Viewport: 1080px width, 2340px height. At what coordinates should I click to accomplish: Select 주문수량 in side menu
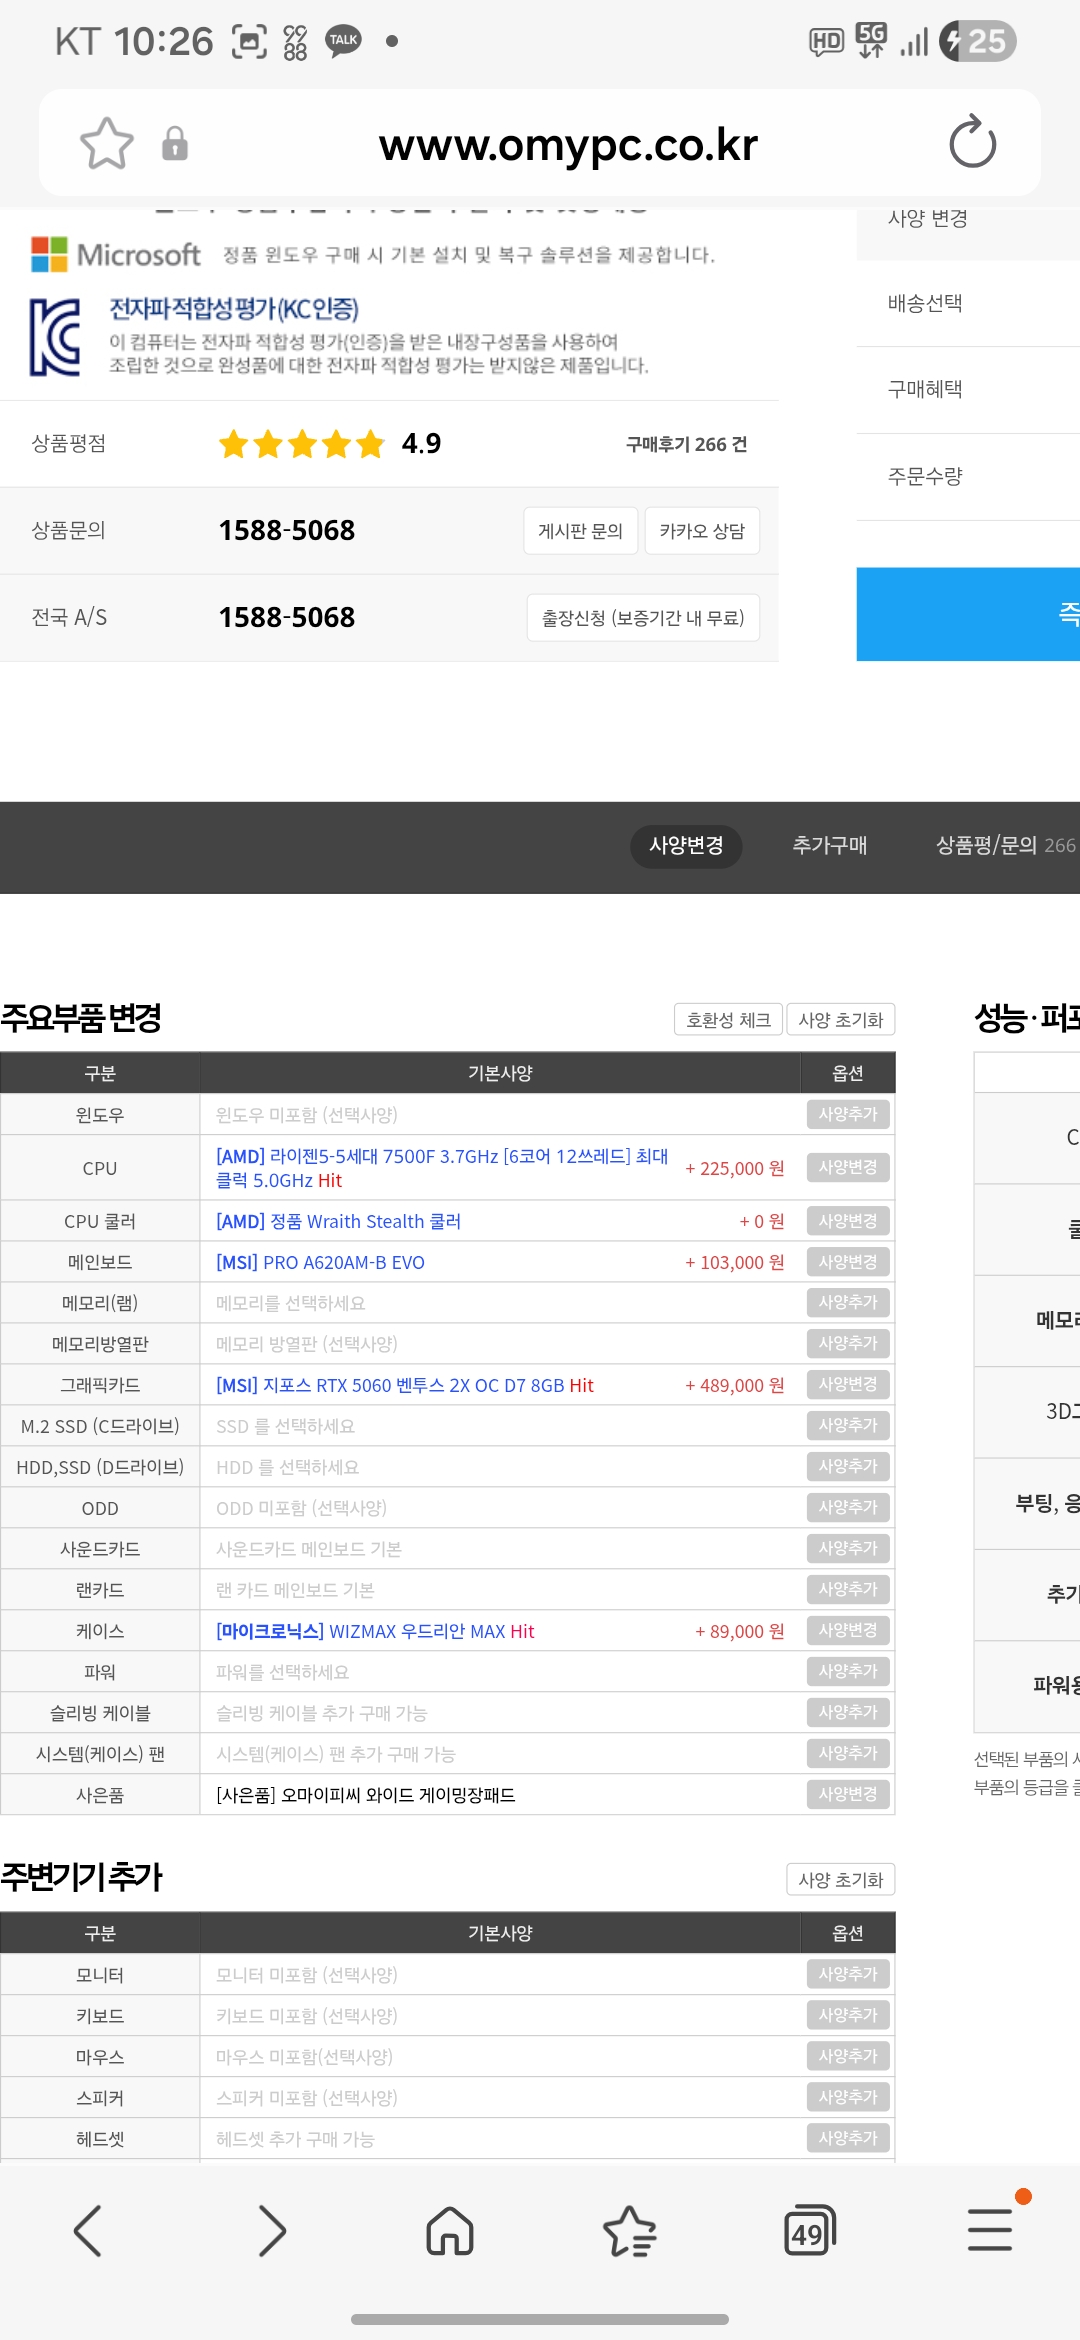[925, 477]
